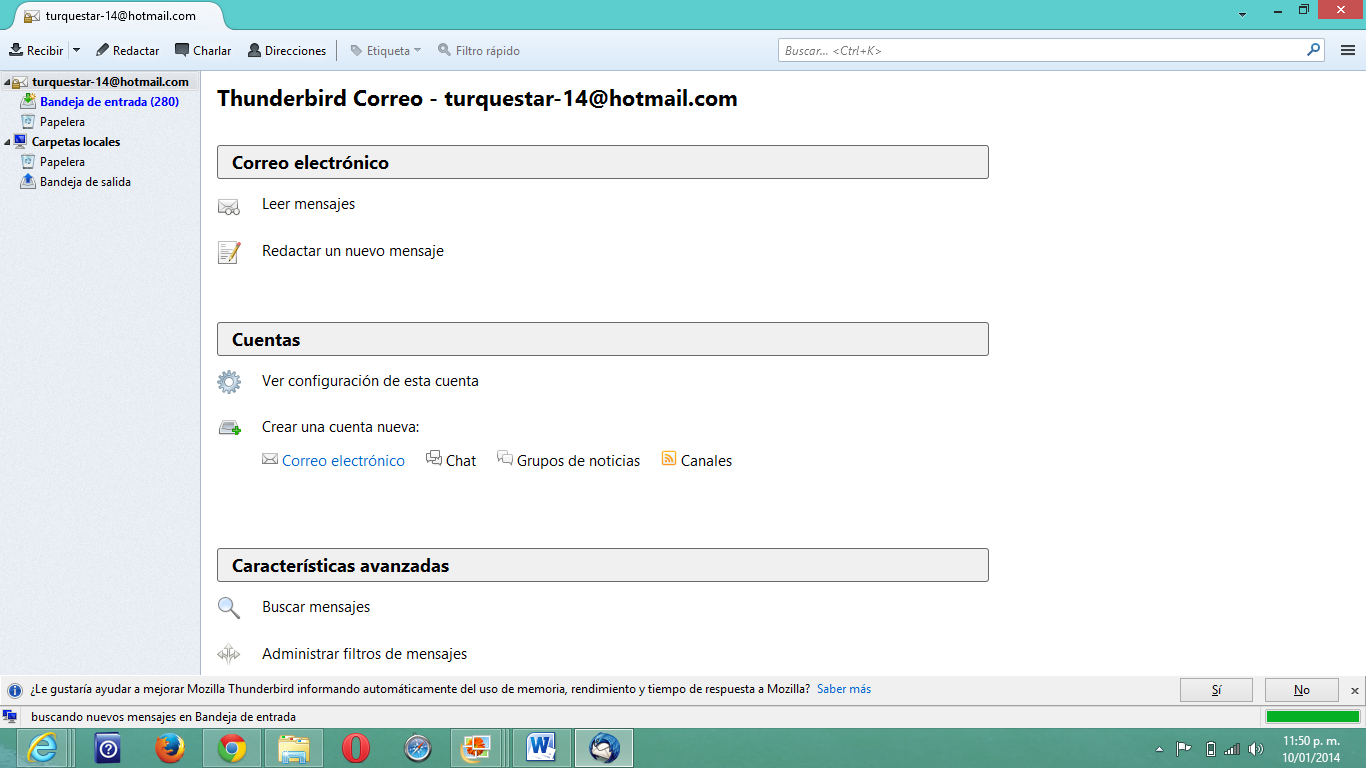
Task: Open the Etiqueta tag dropdown
Action: pyautogui.click(x=386, y=50)
